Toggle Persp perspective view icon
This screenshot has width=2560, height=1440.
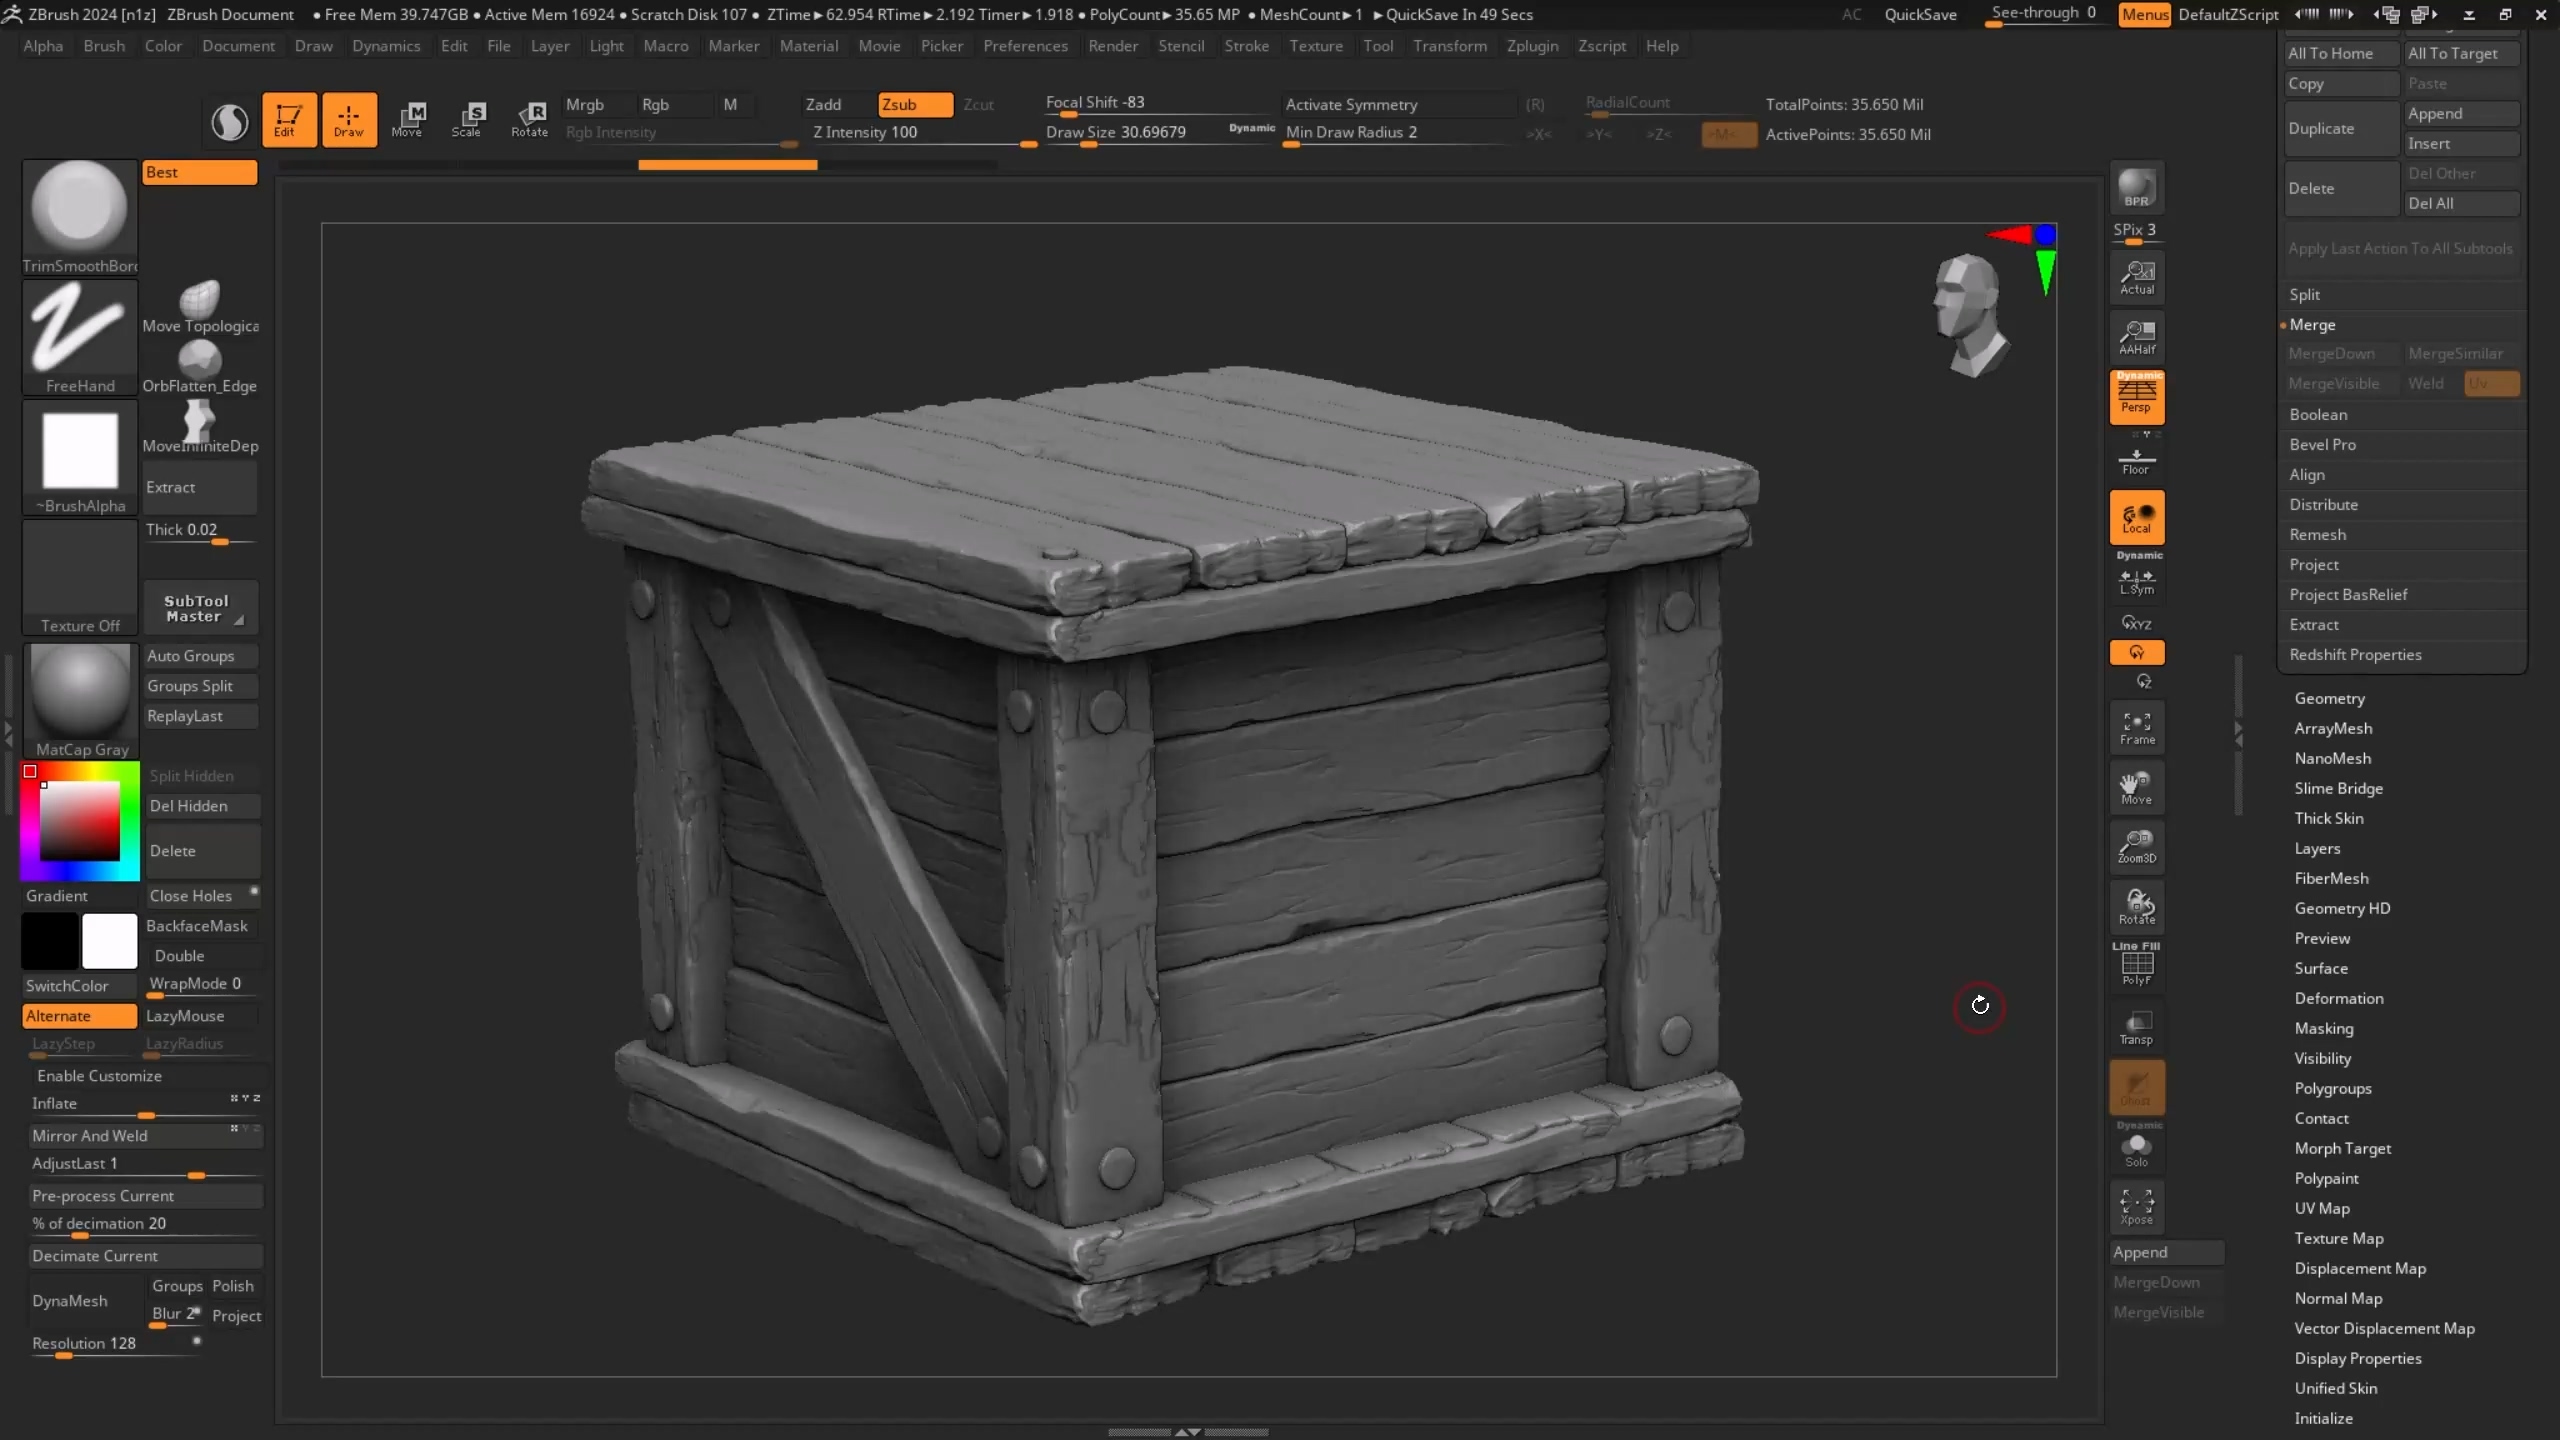click(x=2136, y=396)
